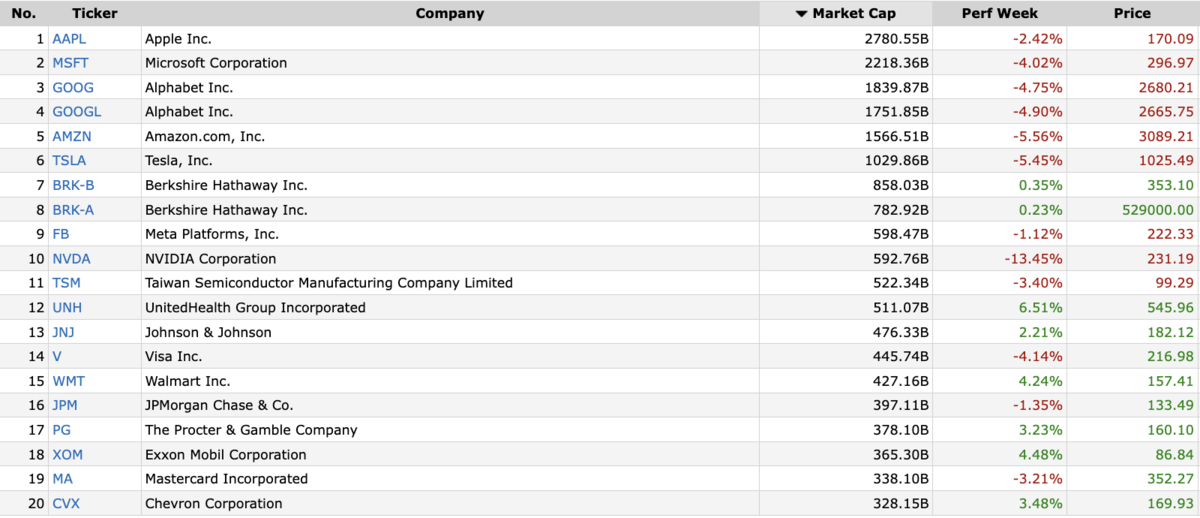Sort table by Market Cap column header
The height and width of the screenshot is (518, 1200).
coord(845,13)
